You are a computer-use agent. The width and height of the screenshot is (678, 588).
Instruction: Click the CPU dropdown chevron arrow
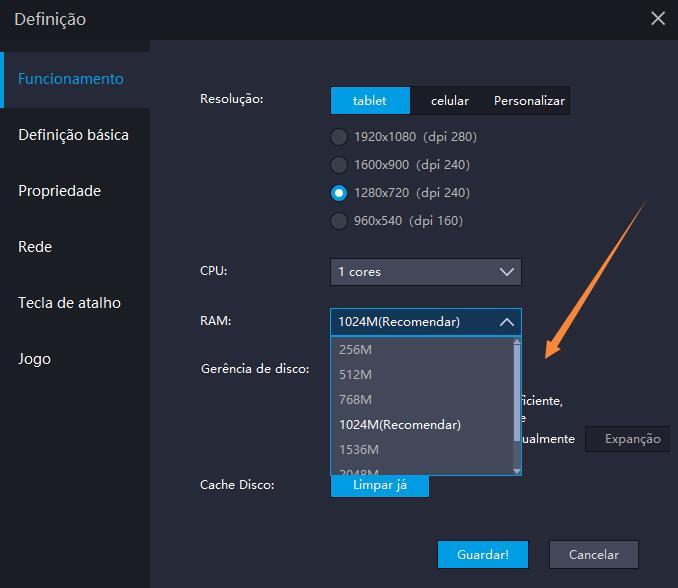click(x=506, y=272)
